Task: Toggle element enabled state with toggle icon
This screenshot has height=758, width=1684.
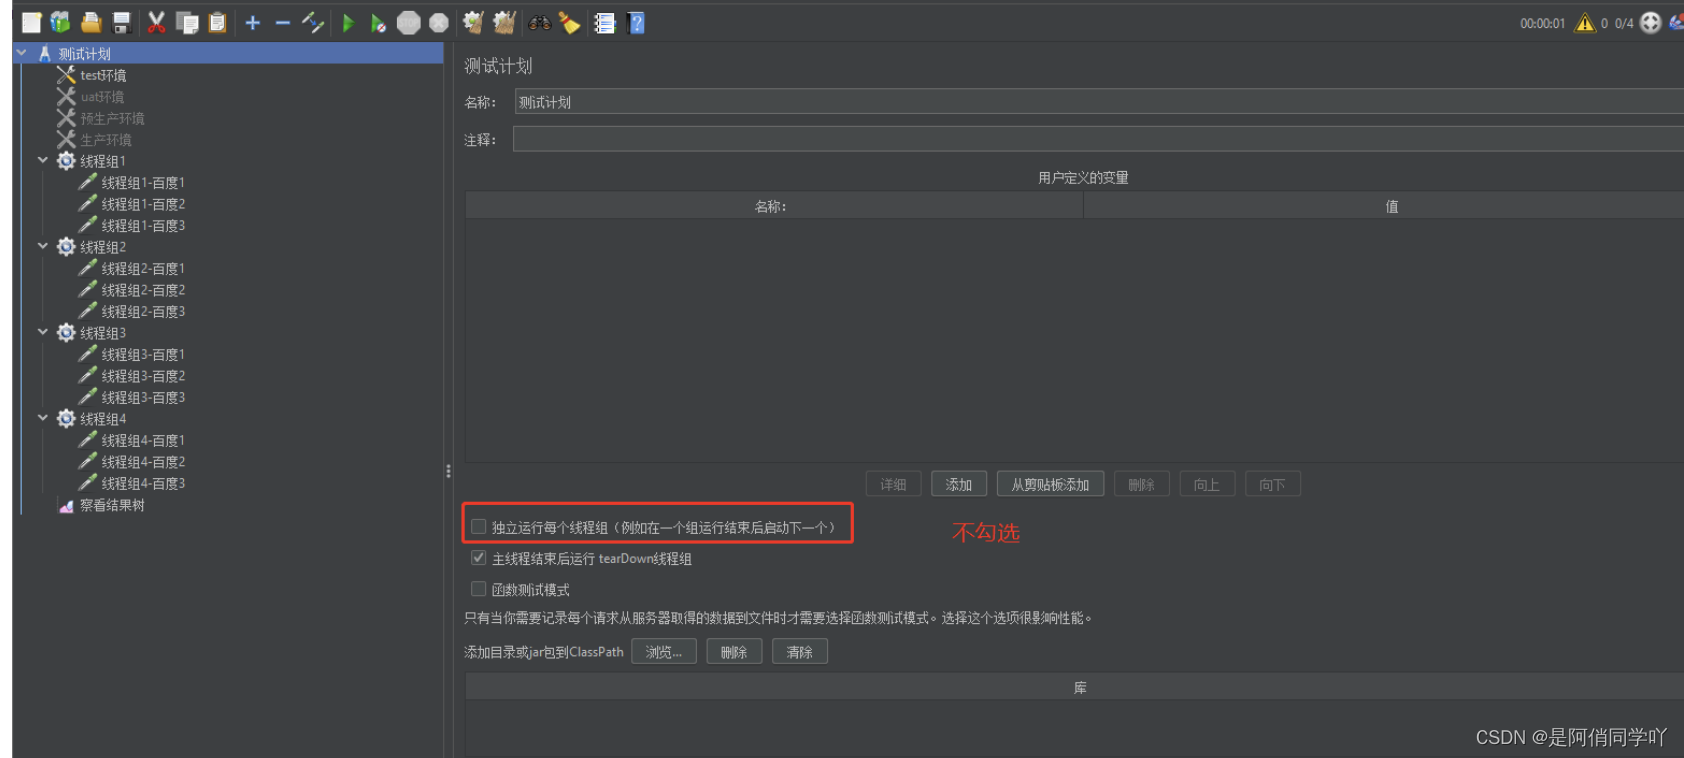Action: coord(313,23)
